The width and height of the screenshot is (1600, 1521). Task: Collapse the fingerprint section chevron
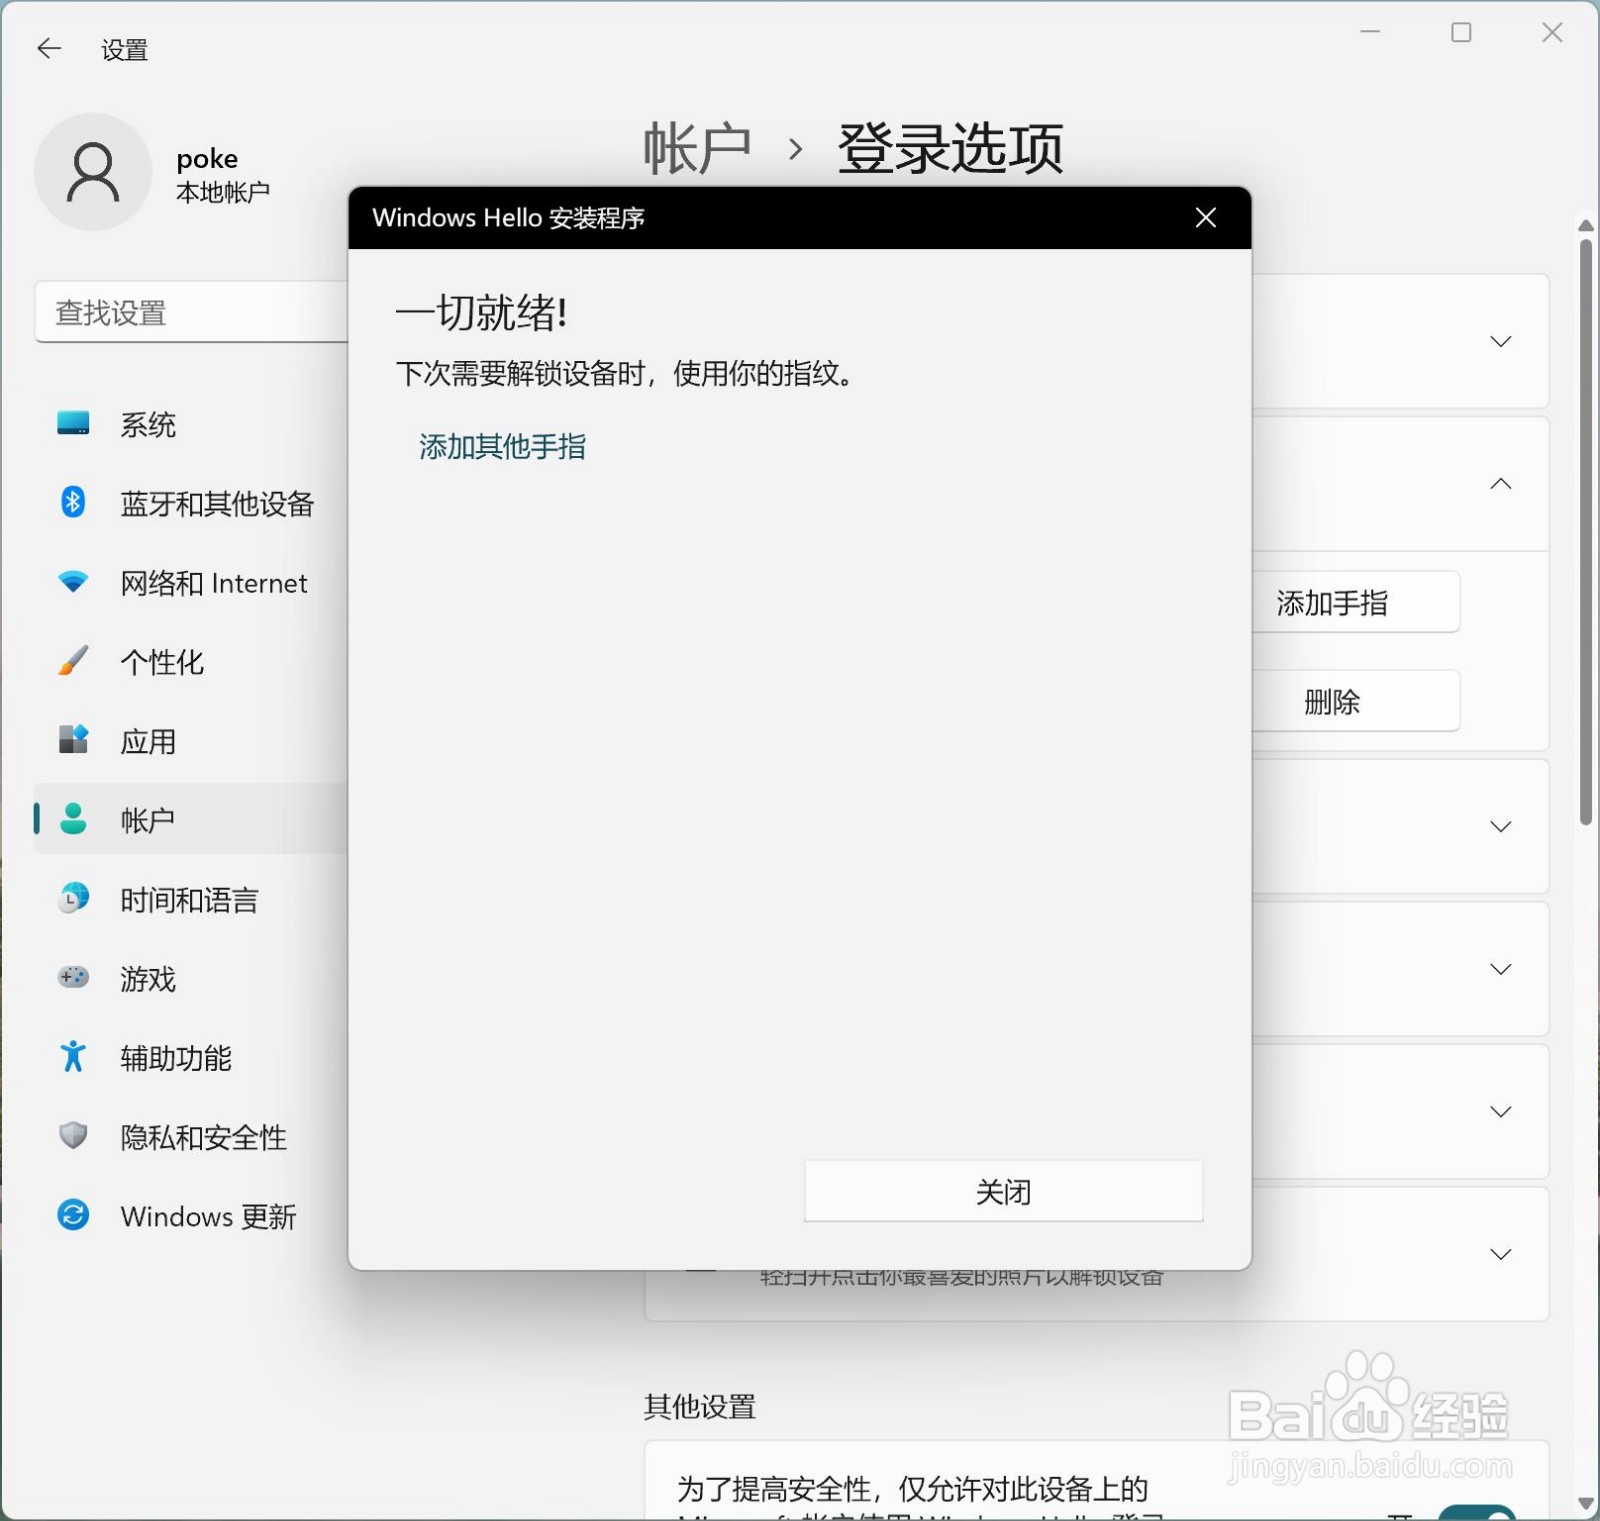1500,484
